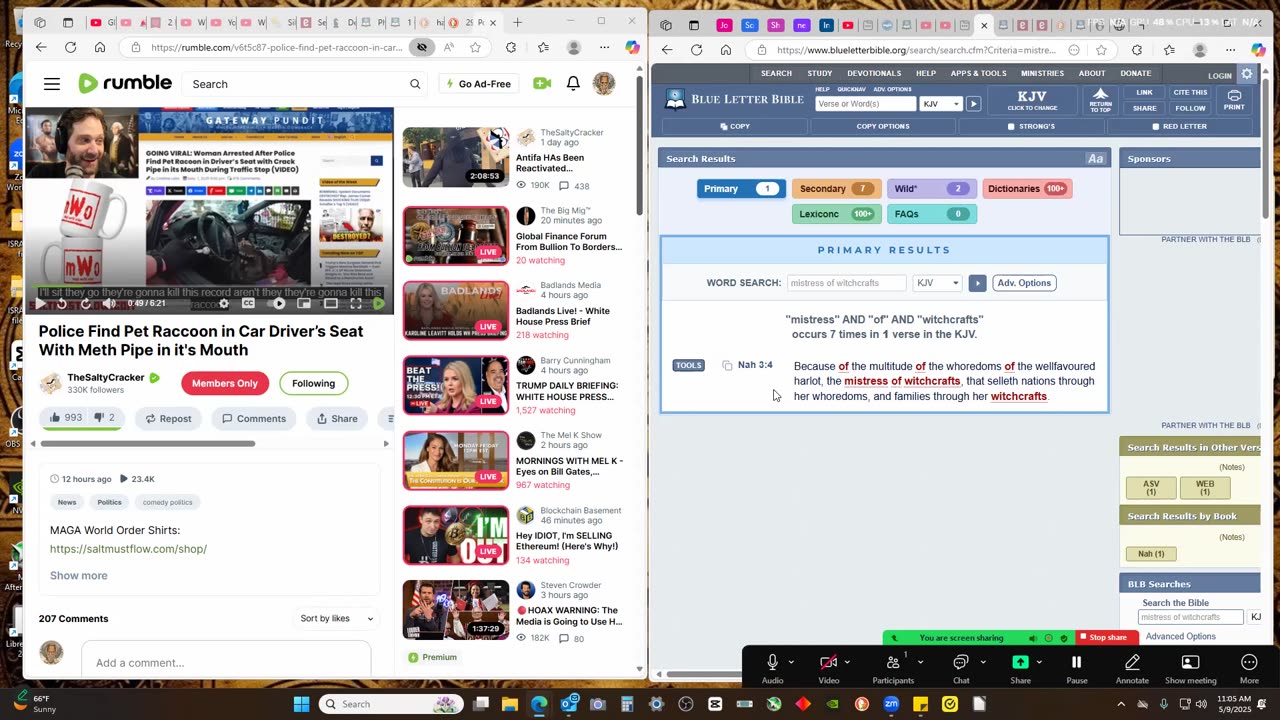Image resolution: width=1280 pixels, height=720 pixels.
Task: Expand Video options arrow in Zoom
Action: [847, 662]
